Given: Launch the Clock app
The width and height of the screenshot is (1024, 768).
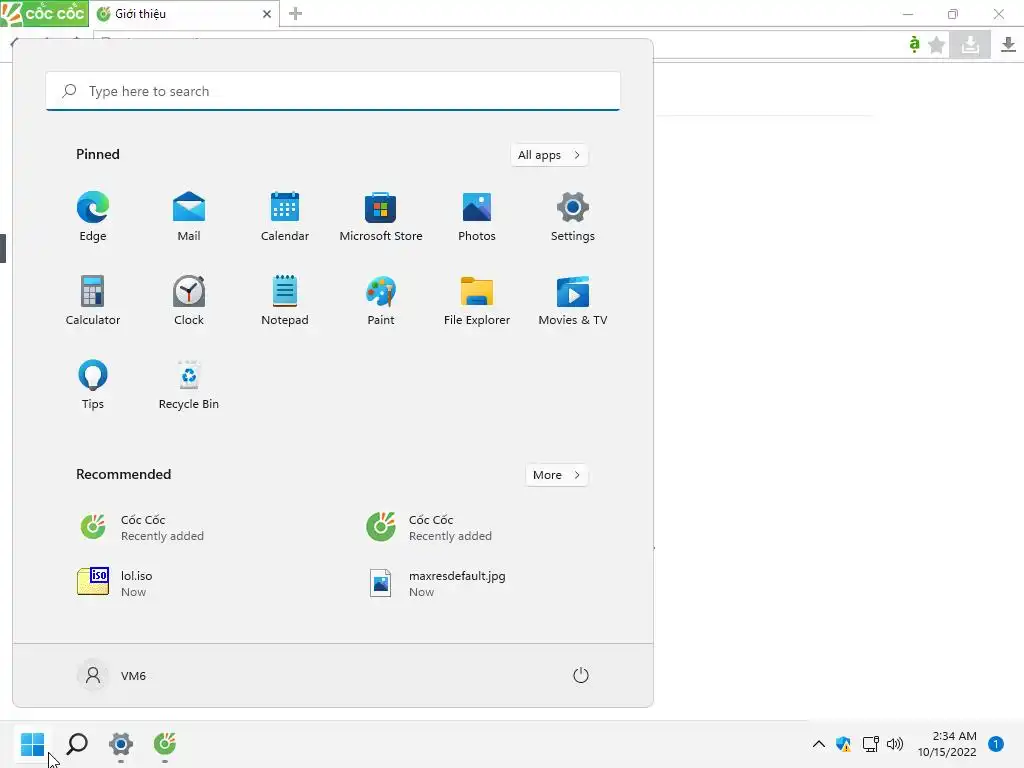Looking at the screenshot, I should point(189,300).
